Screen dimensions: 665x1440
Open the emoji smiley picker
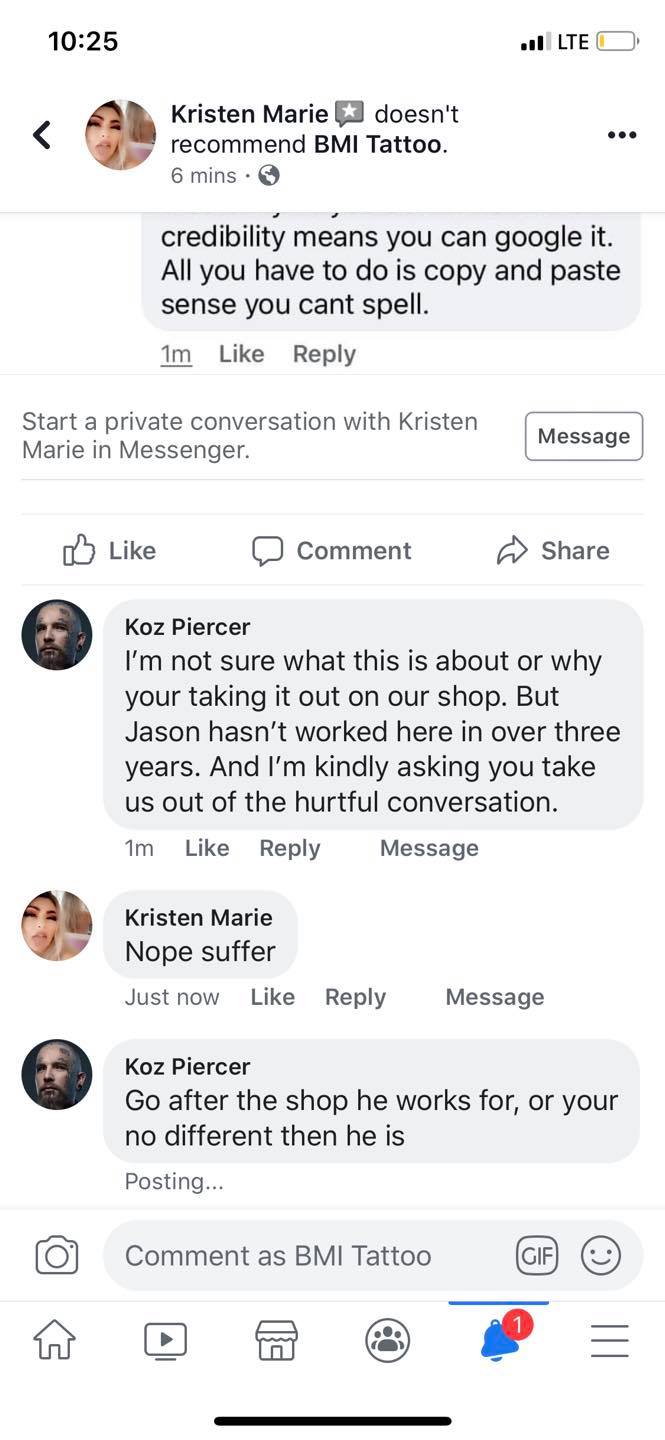tap(601, 1255)
